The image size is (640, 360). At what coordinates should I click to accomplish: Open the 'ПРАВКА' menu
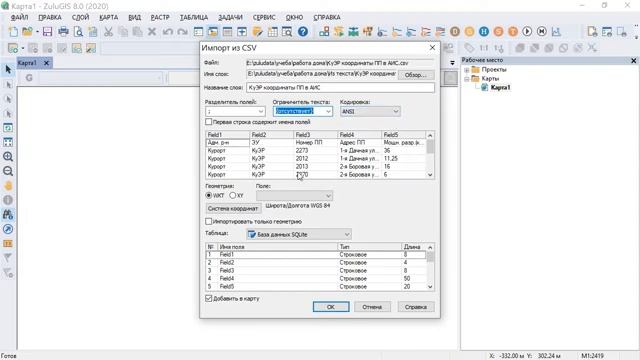50,18
